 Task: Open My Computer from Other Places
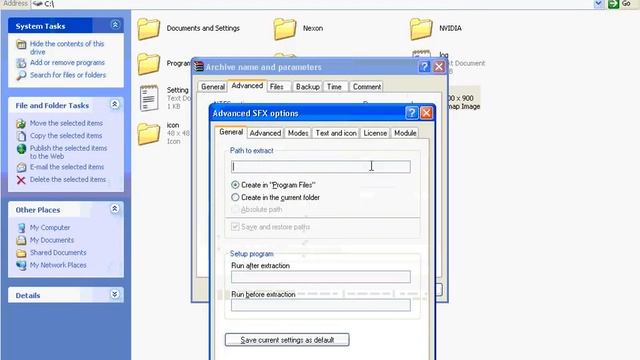click(x=50, y=228)
